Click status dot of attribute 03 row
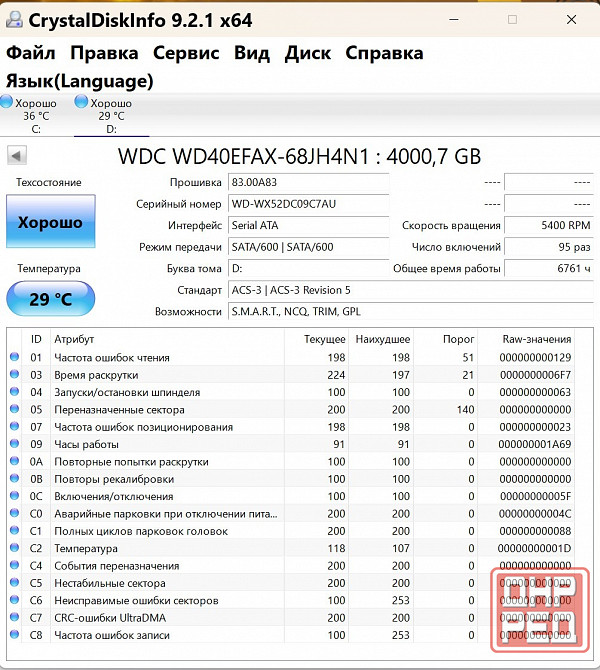 coord(15,374)
